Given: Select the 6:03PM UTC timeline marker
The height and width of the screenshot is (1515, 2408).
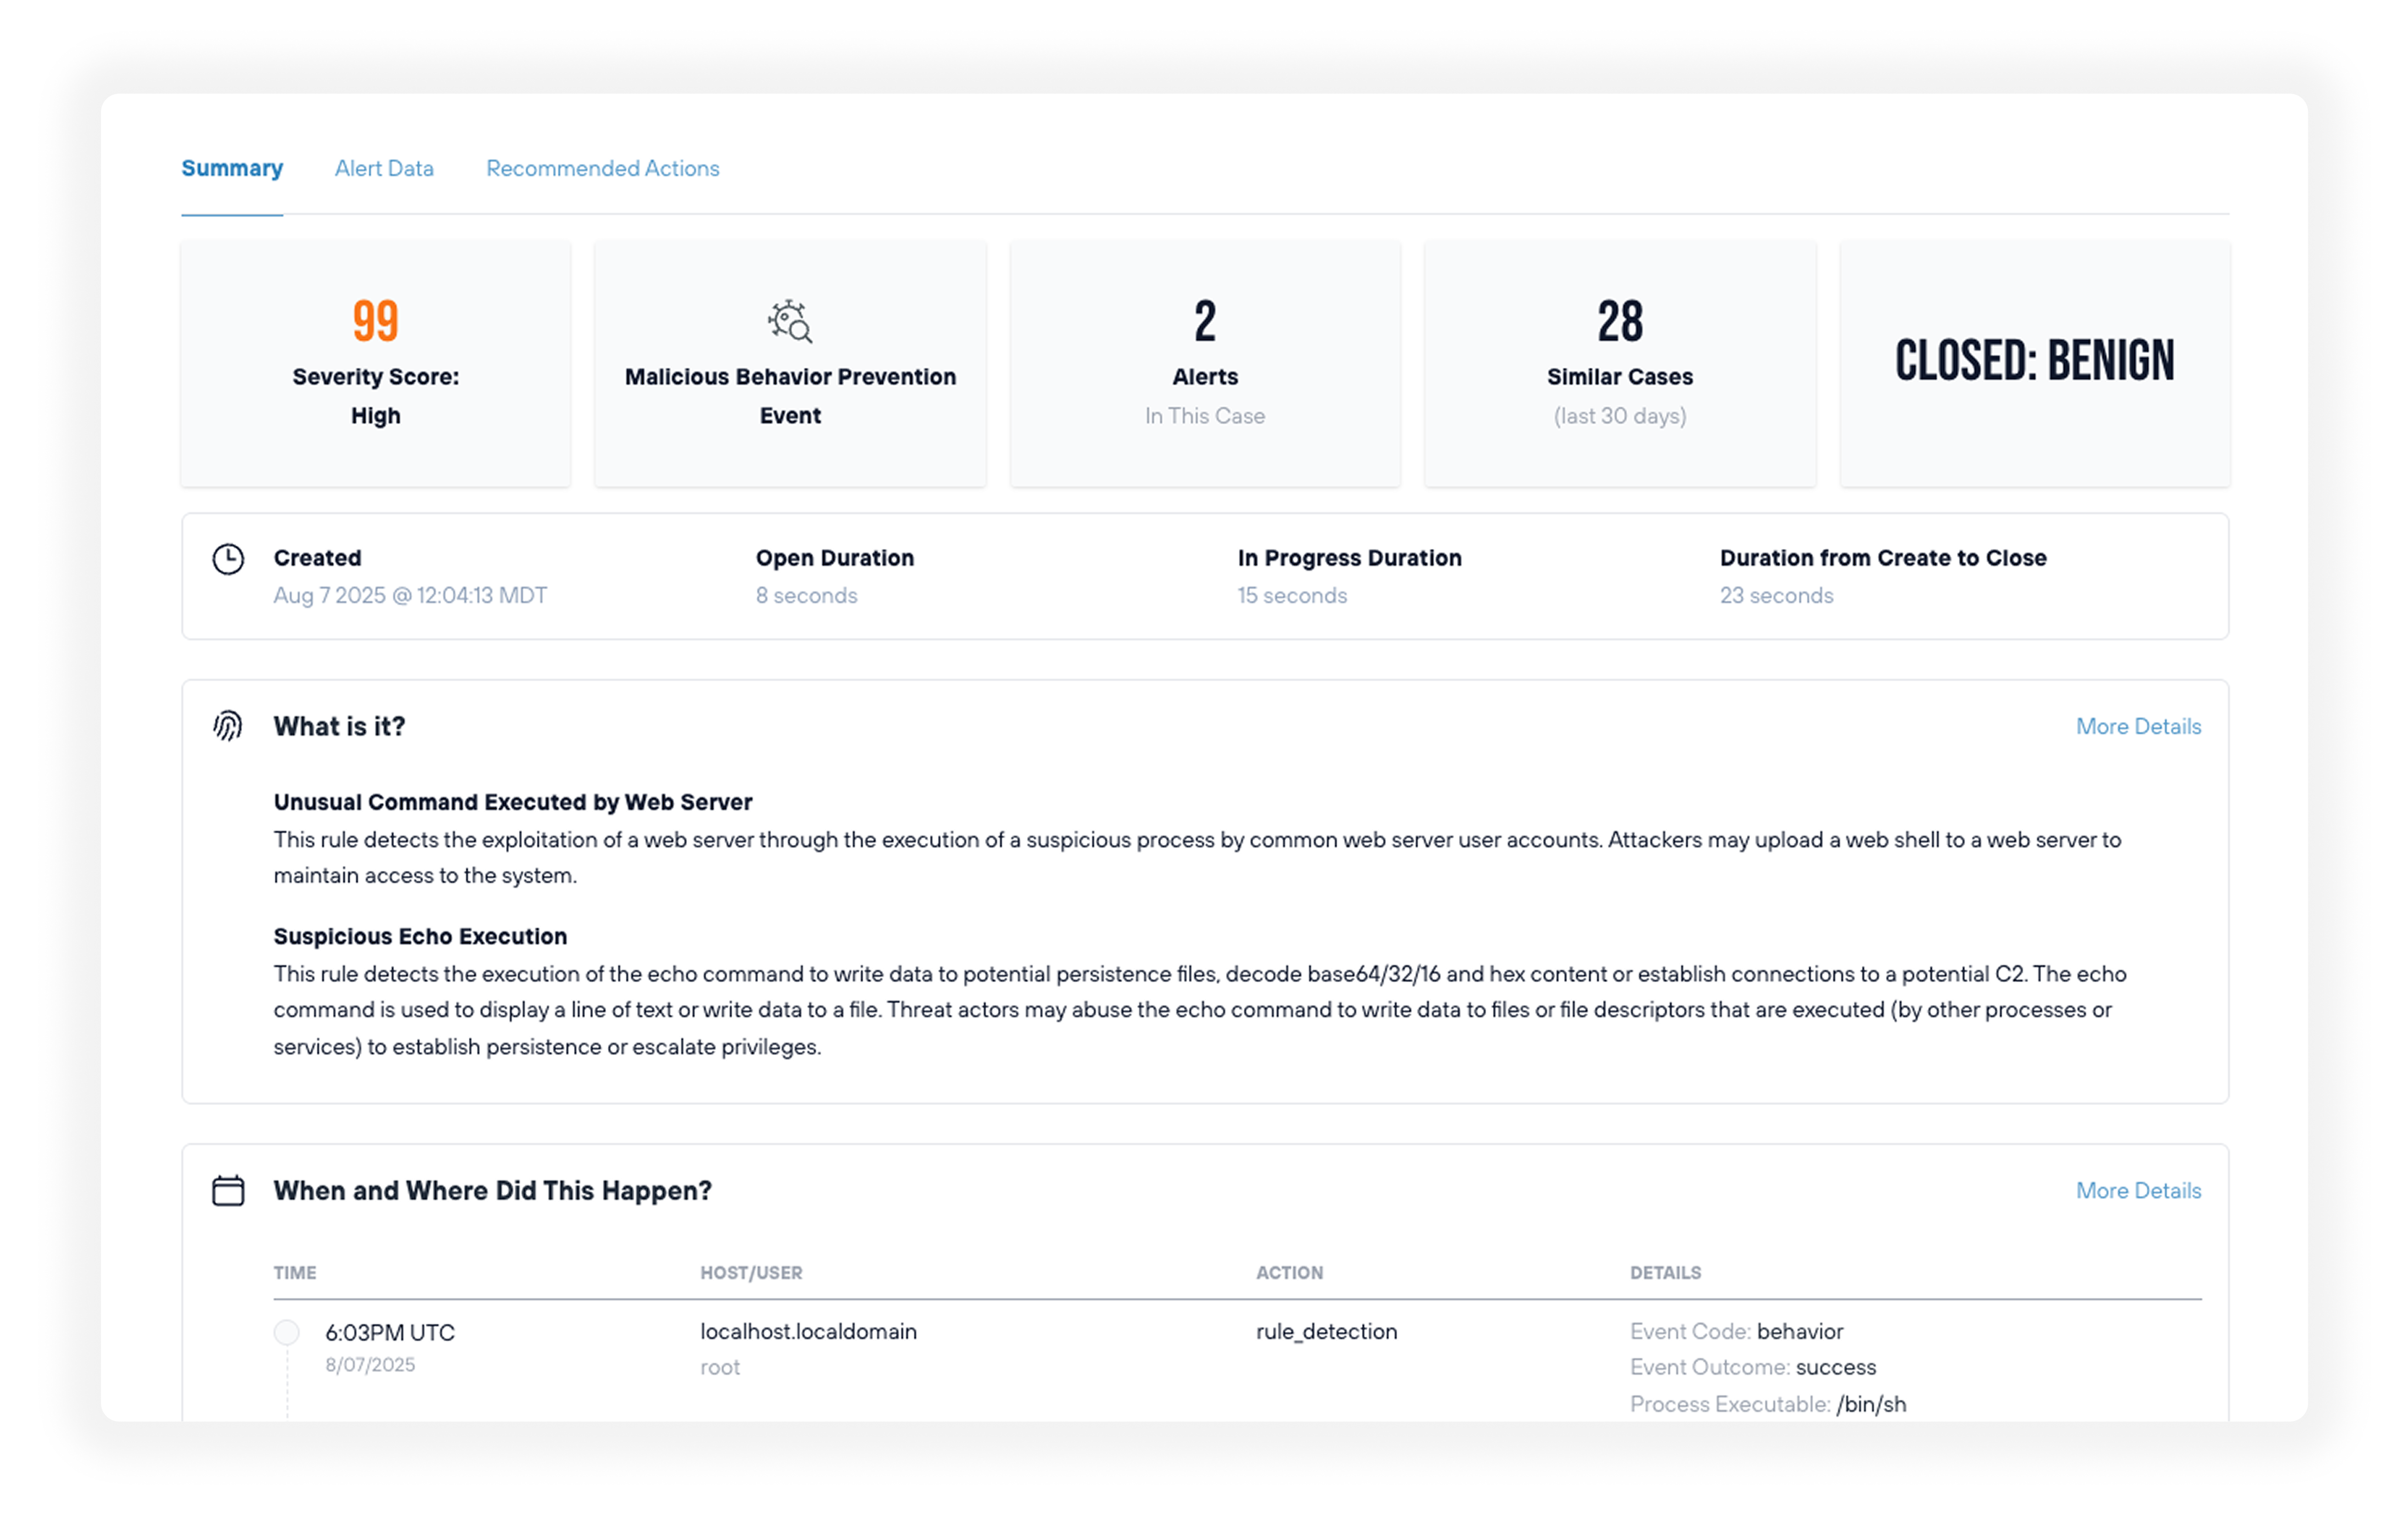Looking at the screenshot, I should click(x=287, y=1332).
